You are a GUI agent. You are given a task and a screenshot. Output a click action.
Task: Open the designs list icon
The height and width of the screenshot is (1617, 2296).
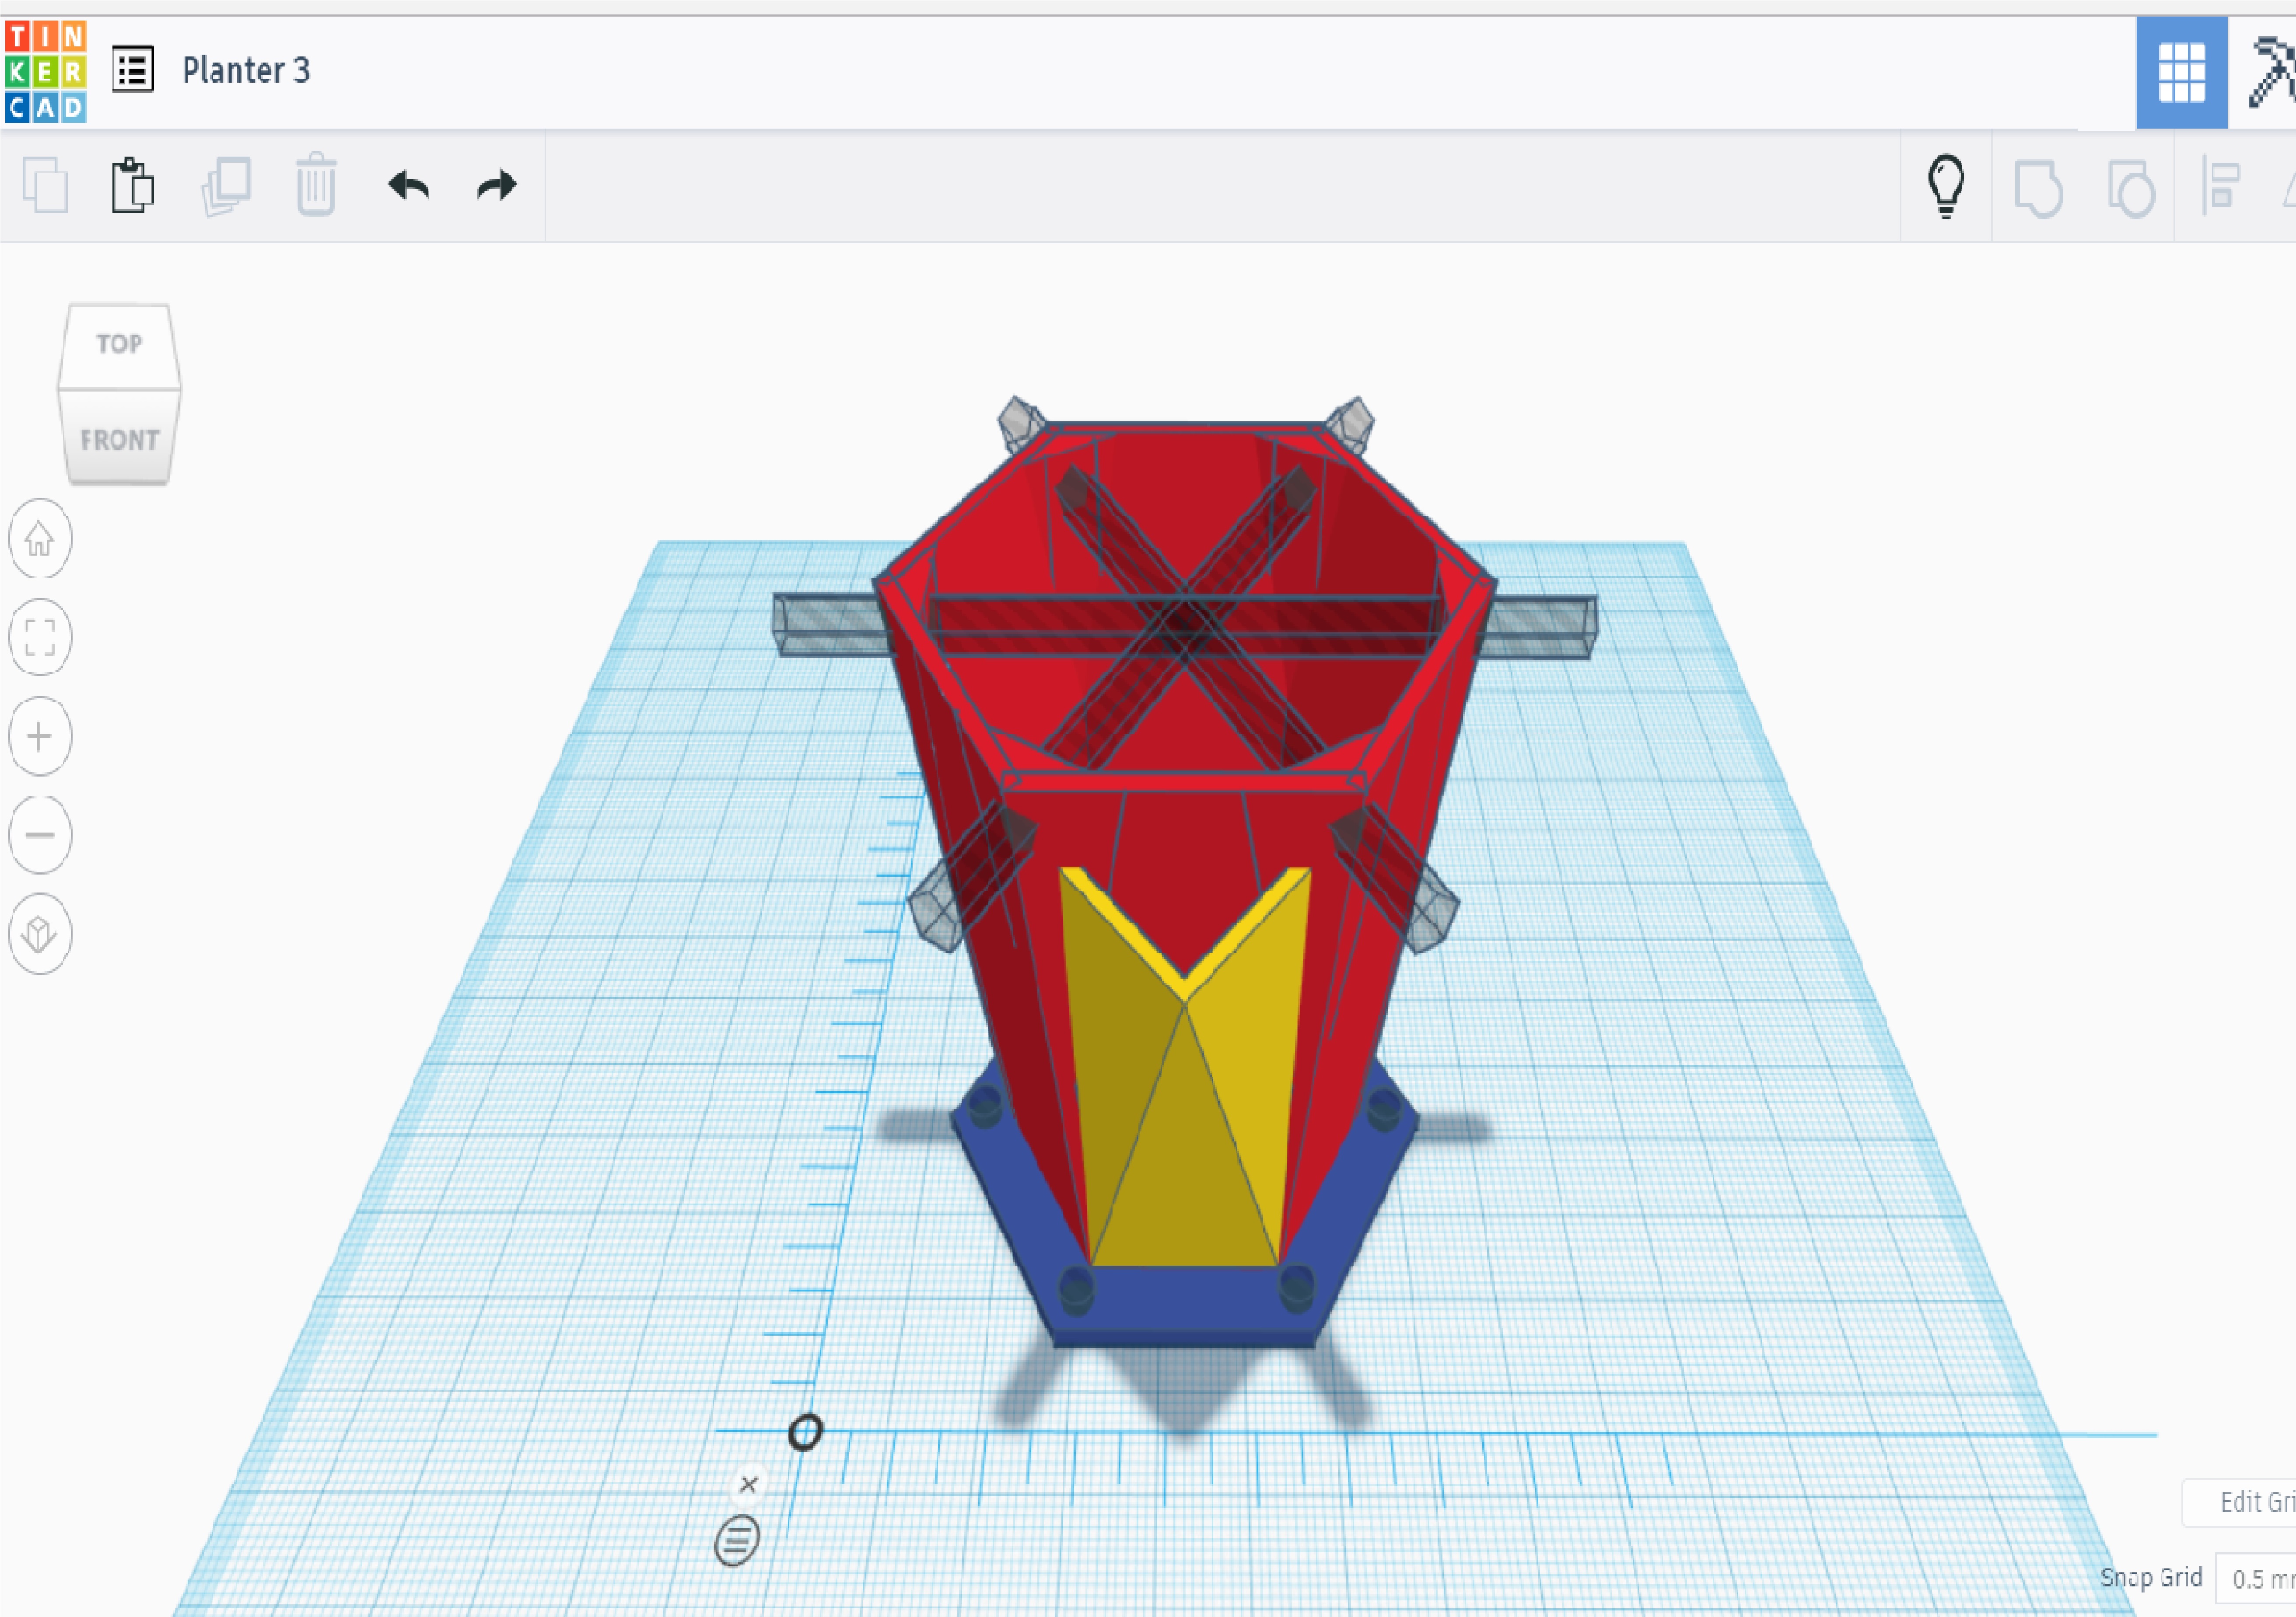(132, 70)
